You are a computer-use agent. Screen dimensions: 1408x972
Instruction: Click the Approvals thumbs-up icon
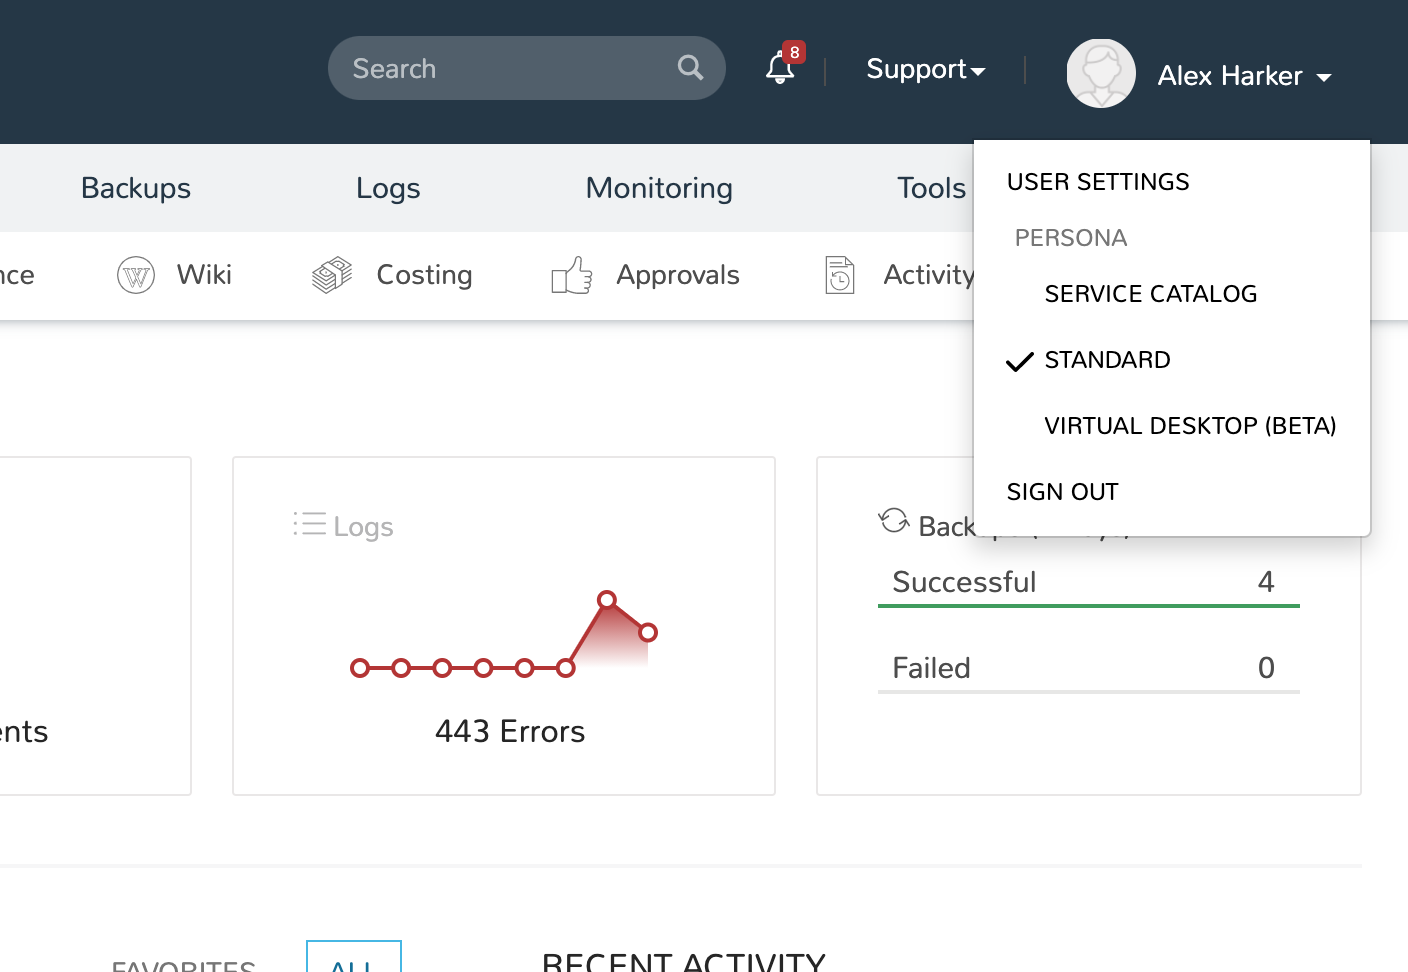pos(572,275)
